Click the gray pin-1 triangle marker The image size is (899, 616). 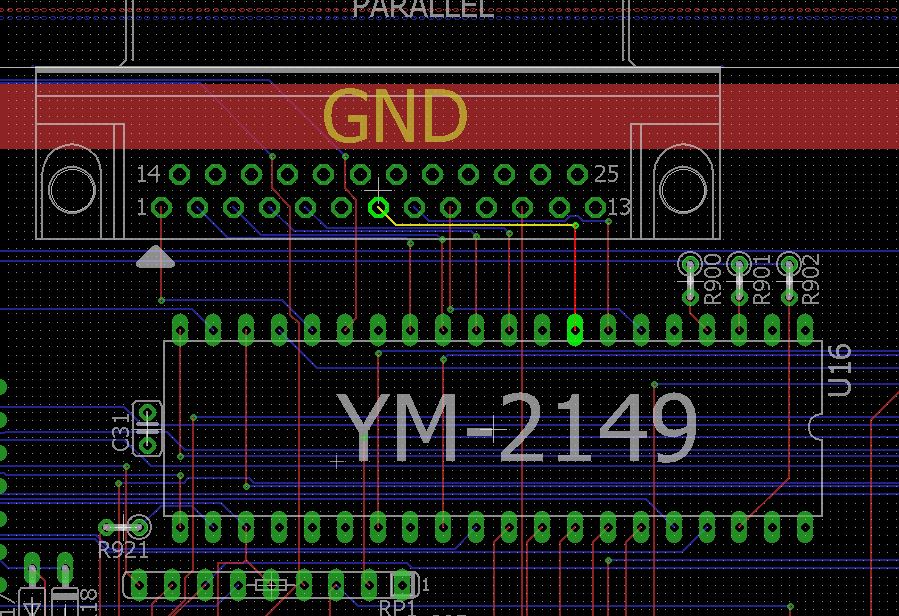coord(155,257)
